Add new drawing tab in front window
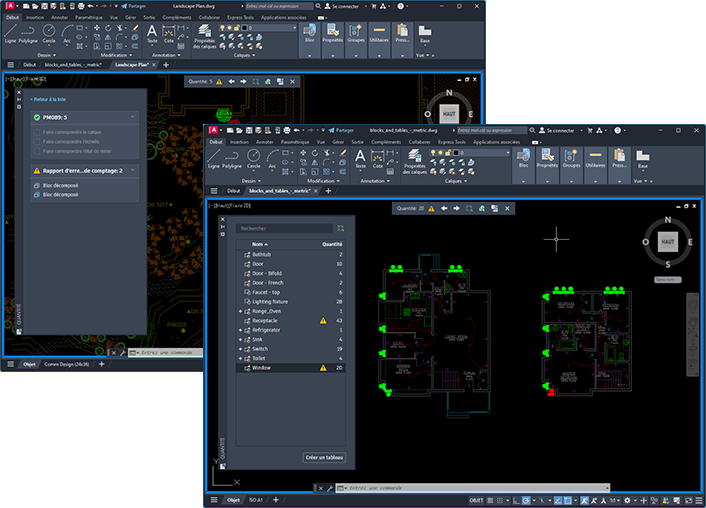The height and width of the screenshot is (508, 706). coord(328,191)
